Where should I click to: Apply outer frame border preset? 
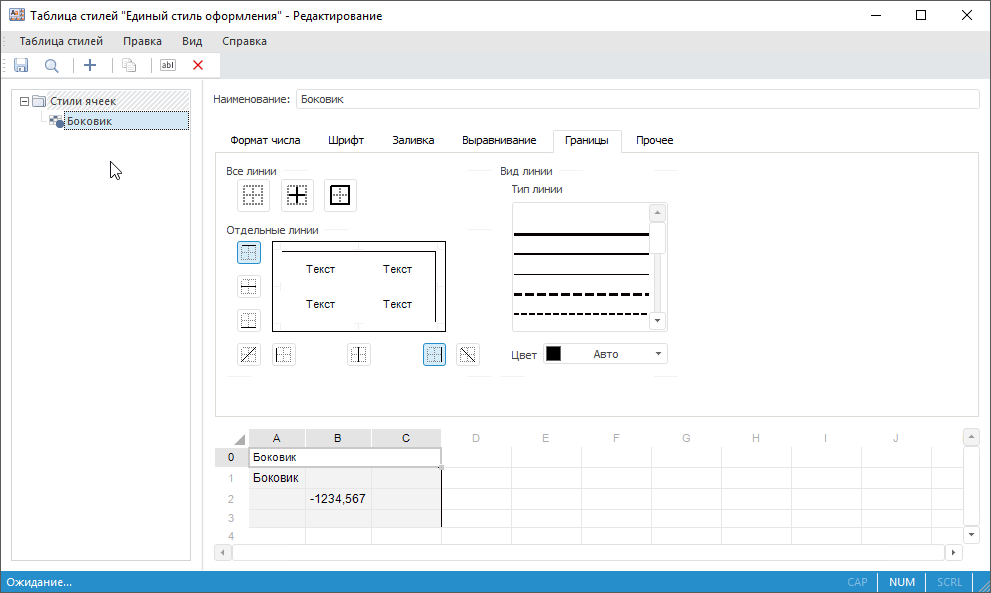340,196
